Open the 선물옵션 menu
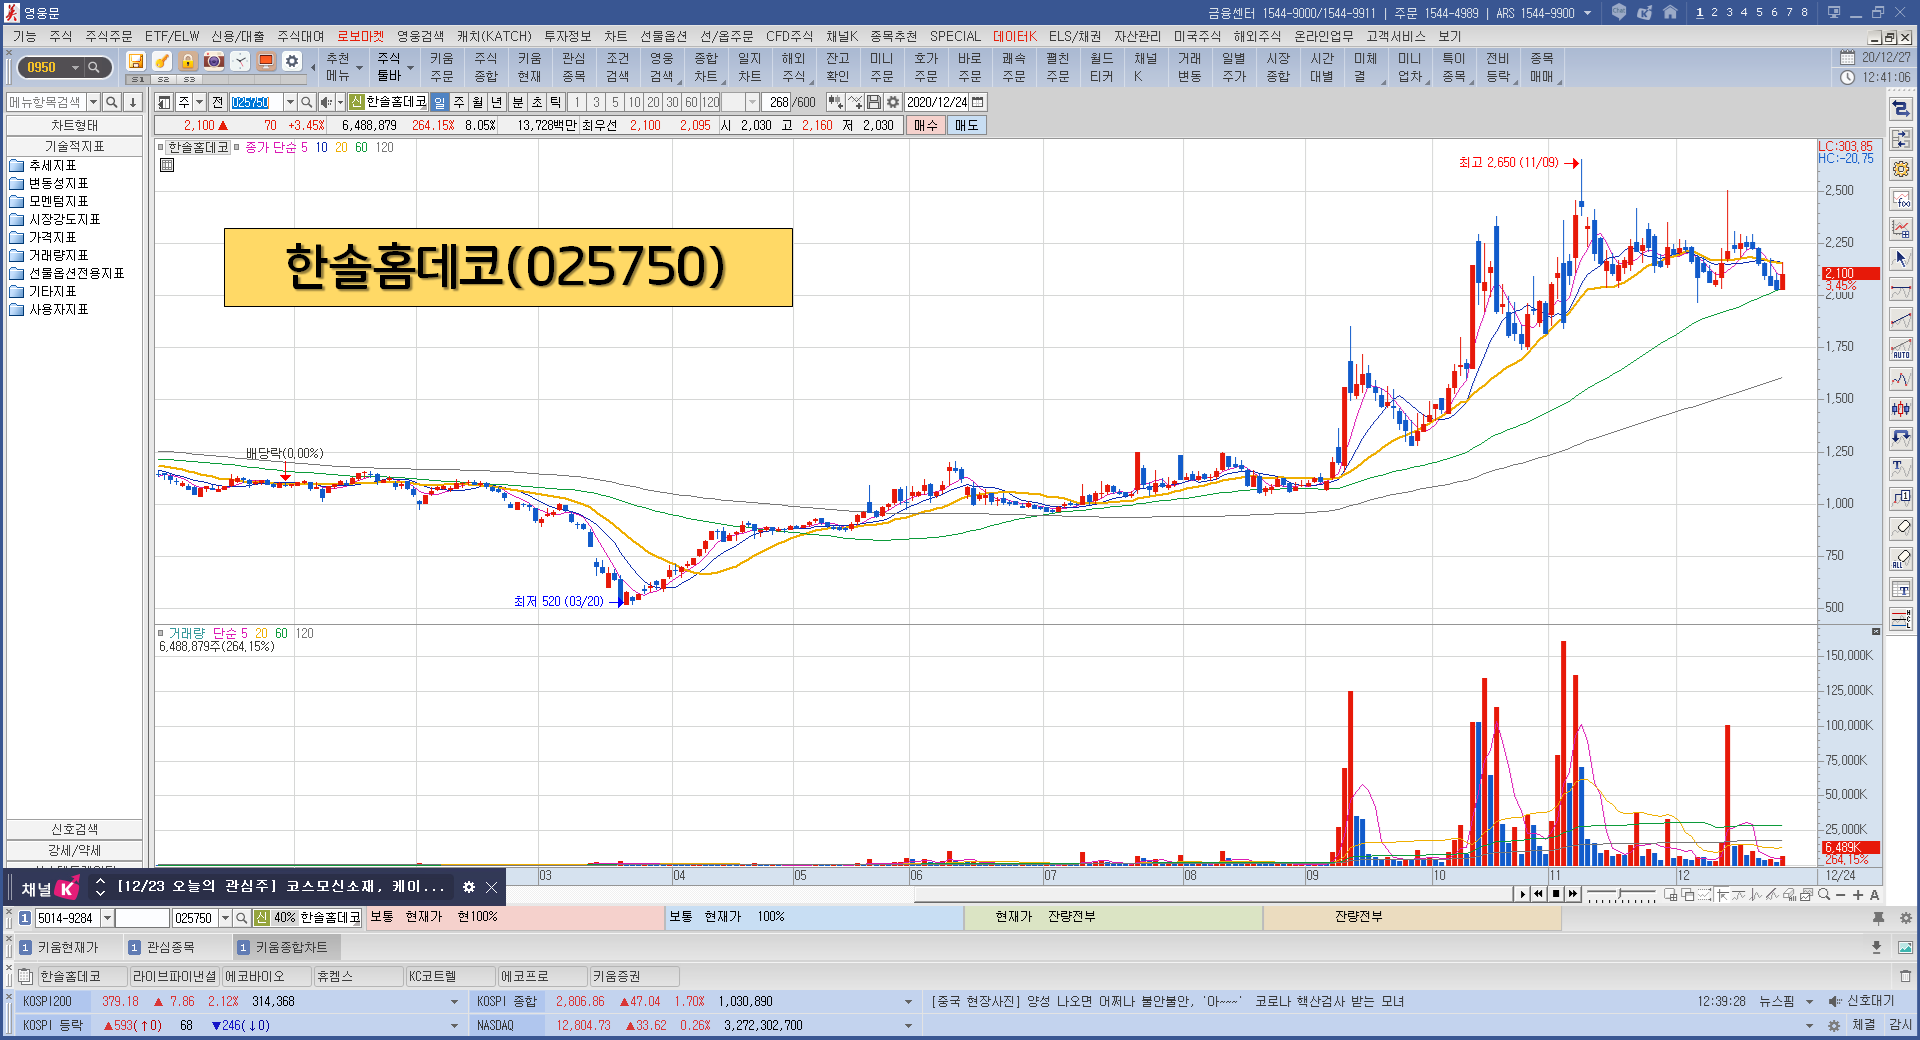 (x=663, y=36)
